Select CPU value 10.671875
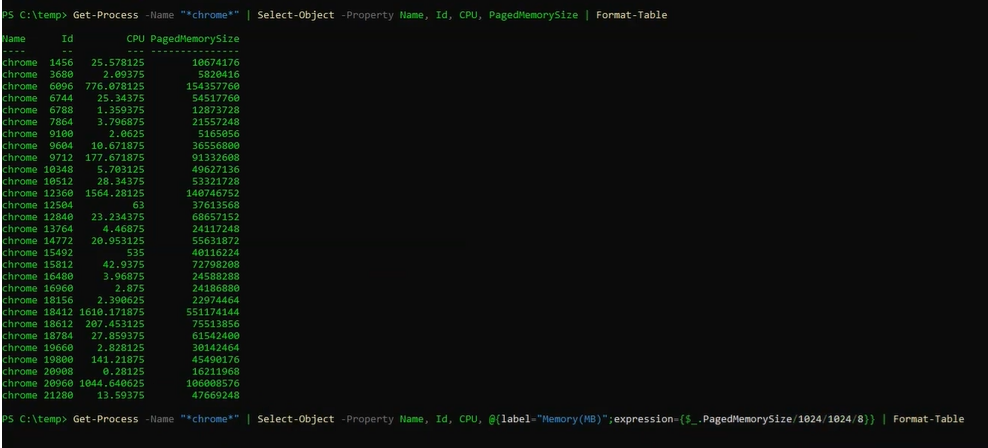Screen dimensions: 988x448 (118, 146)
